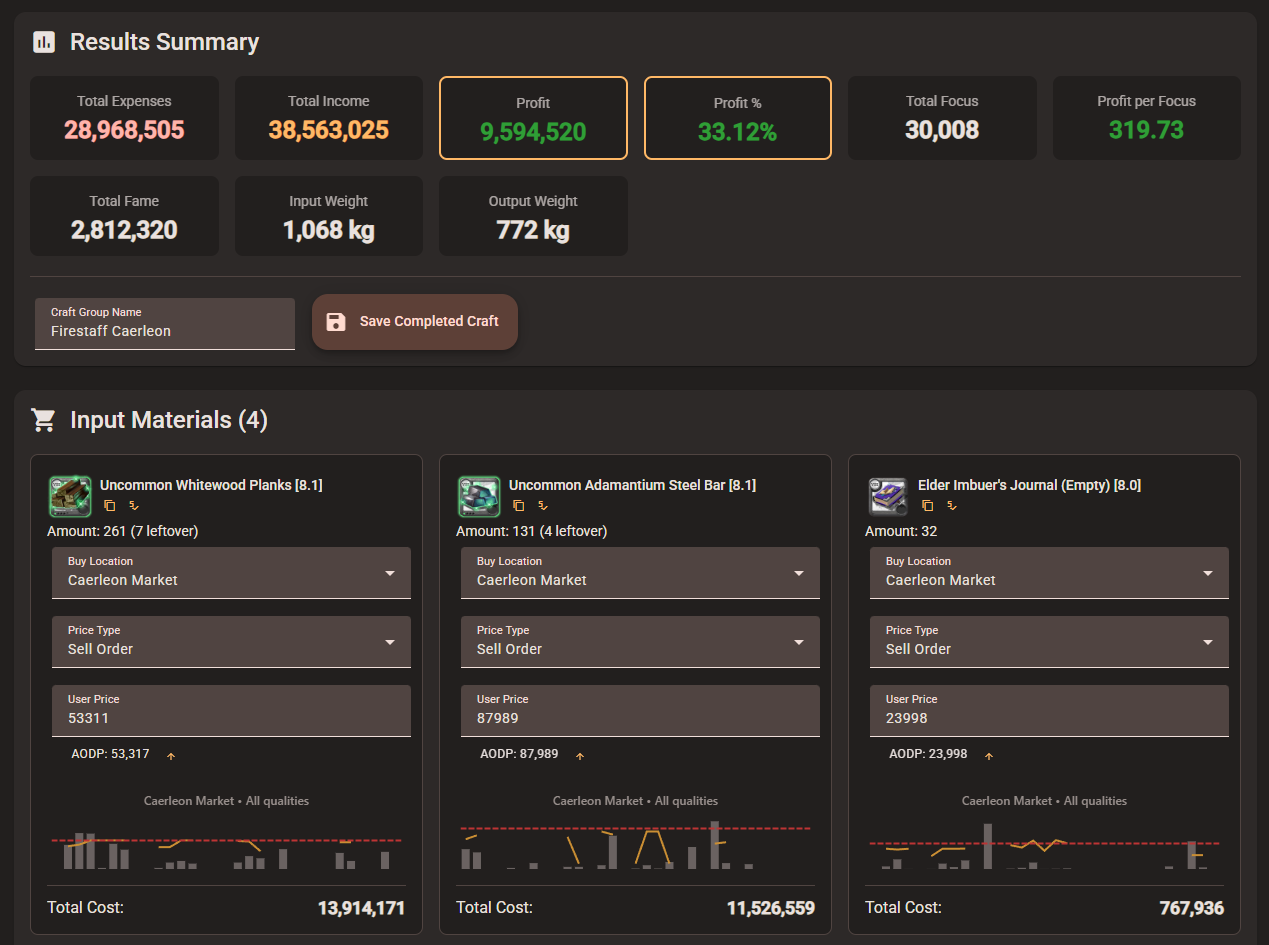This screenshot has width=1269, height=945.
Task: Click the Adamantium Steel Bar price history chart
Action: coord(635,845)
